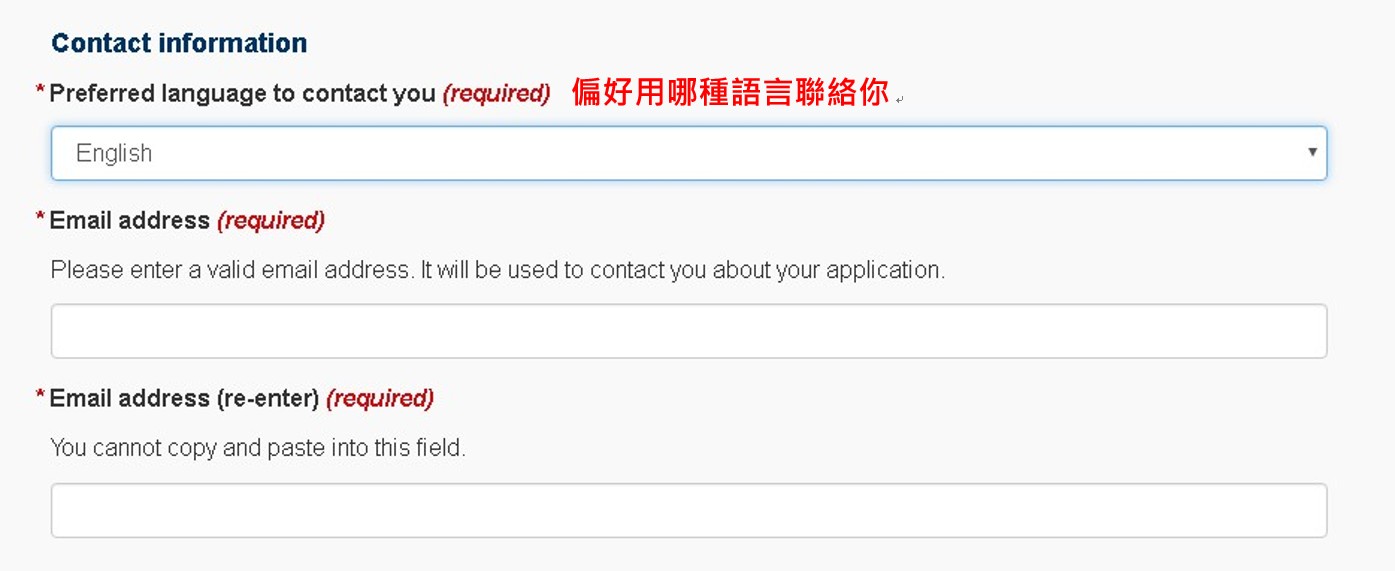Click the paragraph mark after the Chinese text
The width and height of the screenshot is (1395, 571).
[x=900, y=99]
